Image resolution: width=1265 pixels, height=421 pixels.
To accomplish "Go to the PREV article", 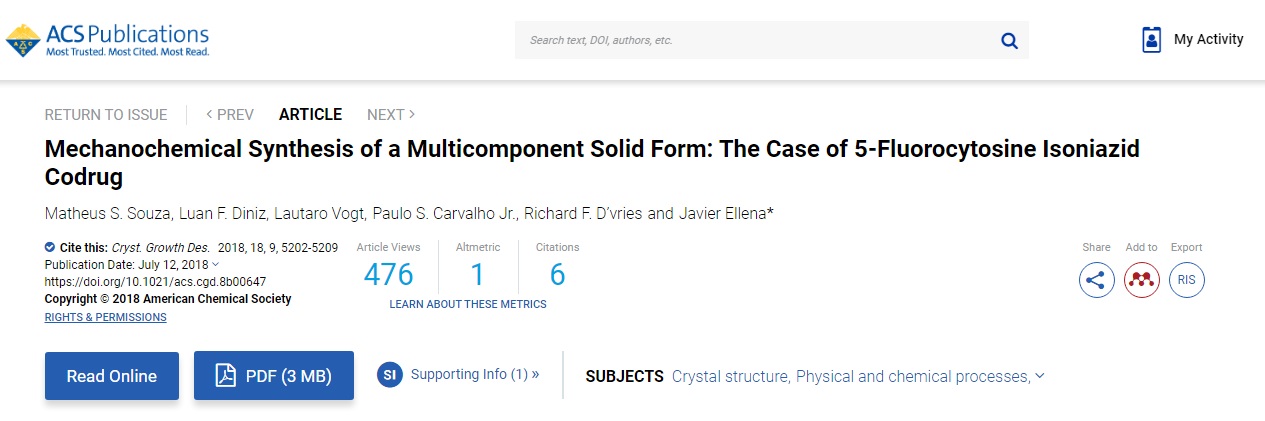I will (229, 115).
